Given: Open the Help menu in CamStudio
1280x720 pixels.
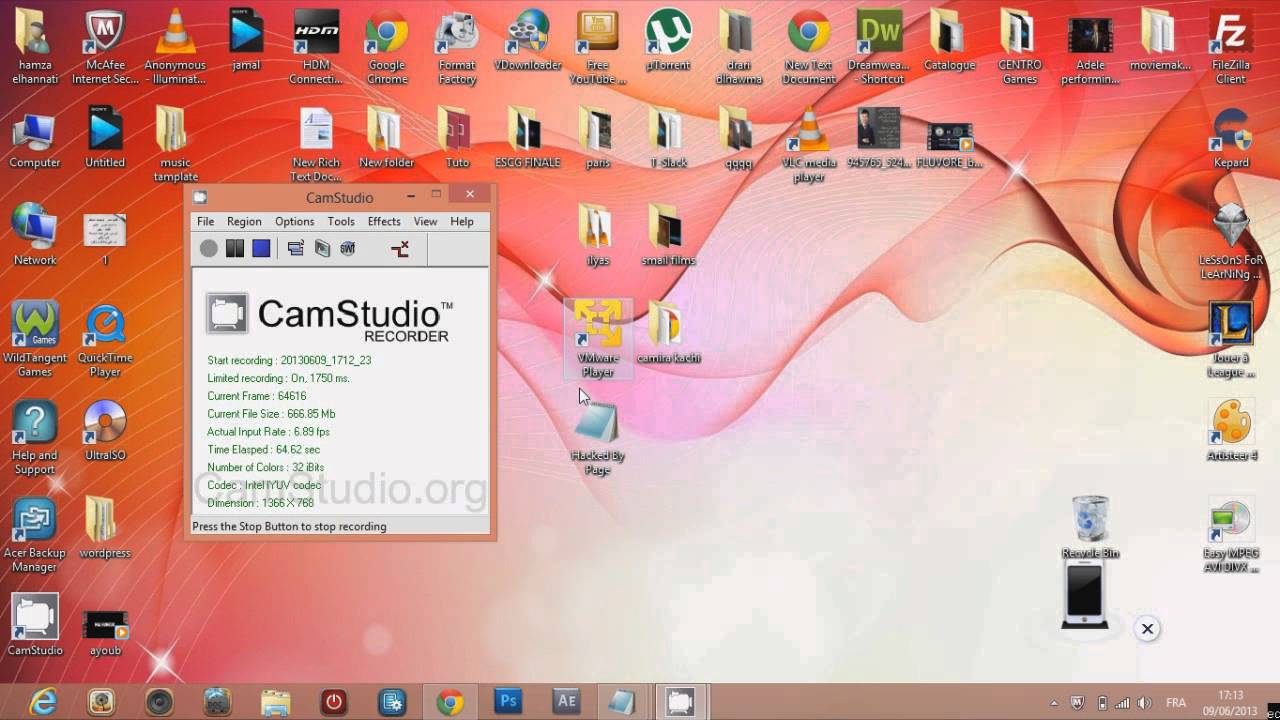Looking at the screenshot, I should (x=462, y=221).
